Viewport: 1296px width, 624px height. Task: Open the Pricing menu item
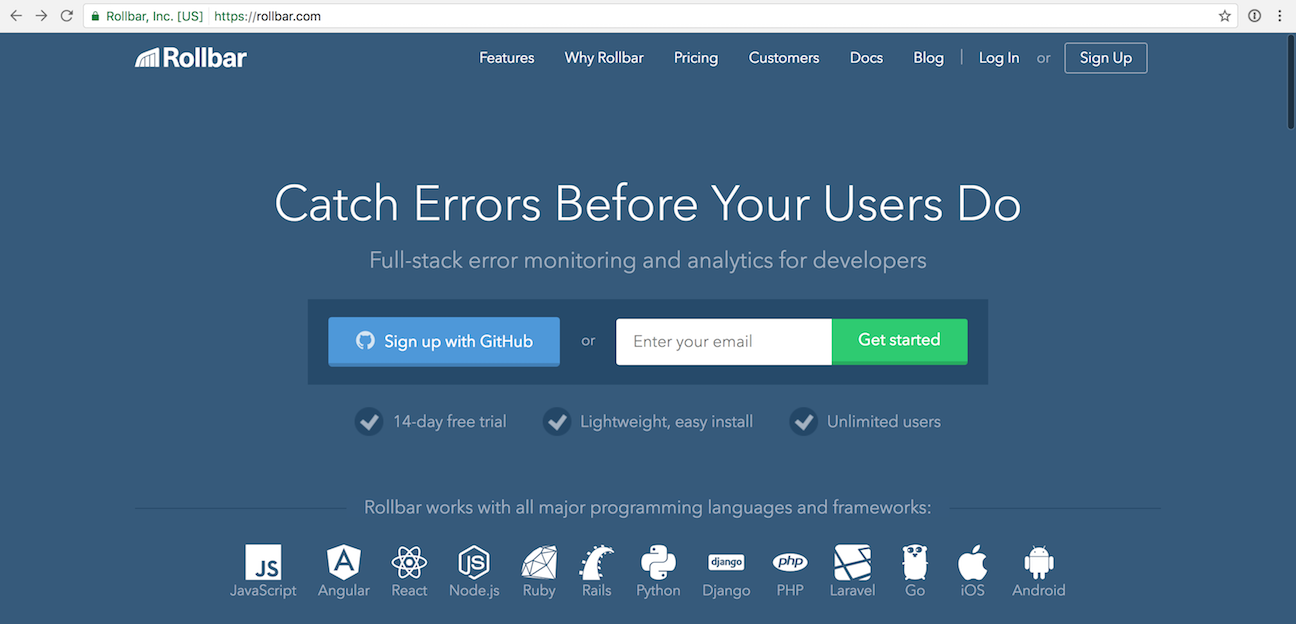(x=695, y=57)
